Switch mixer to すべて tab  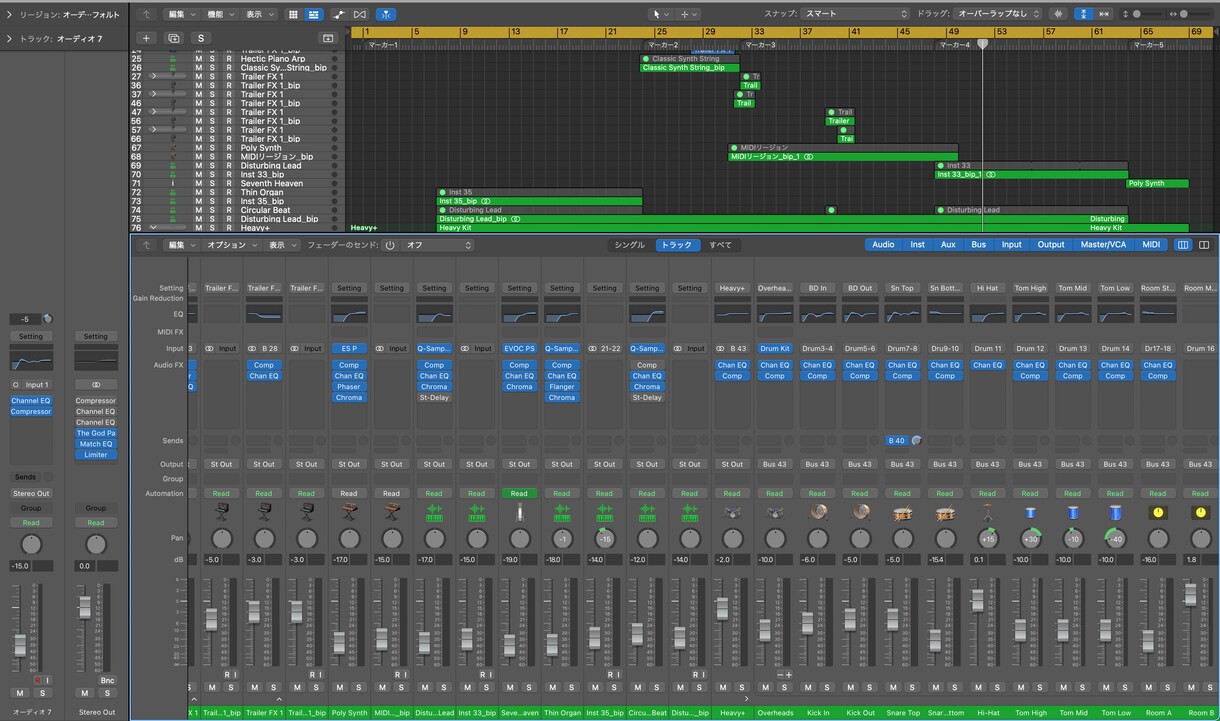click(720, 245)
